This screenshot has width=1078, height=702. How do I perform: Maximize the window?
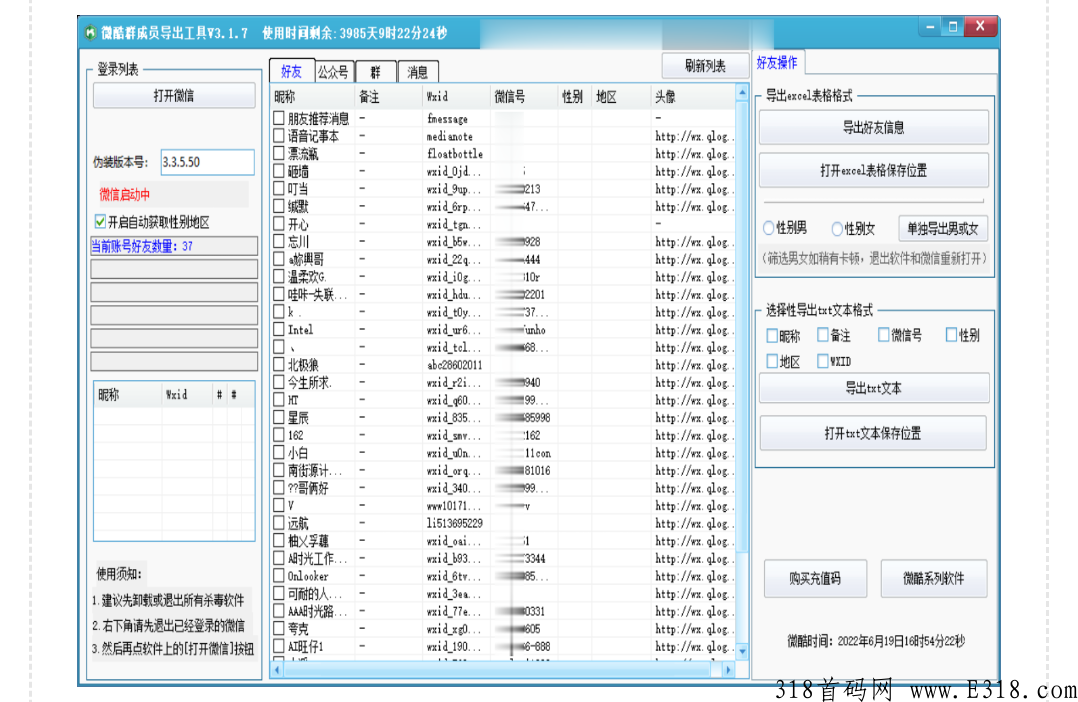coord(953,27)
